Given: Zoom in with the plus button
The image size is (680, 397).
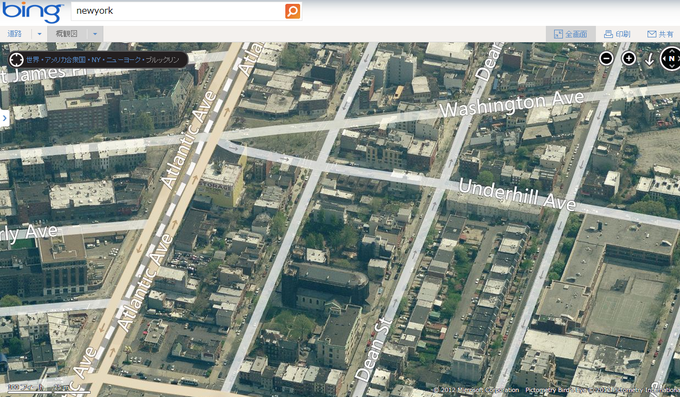Looking at the screenshot, I should click(x=628, y=58).
